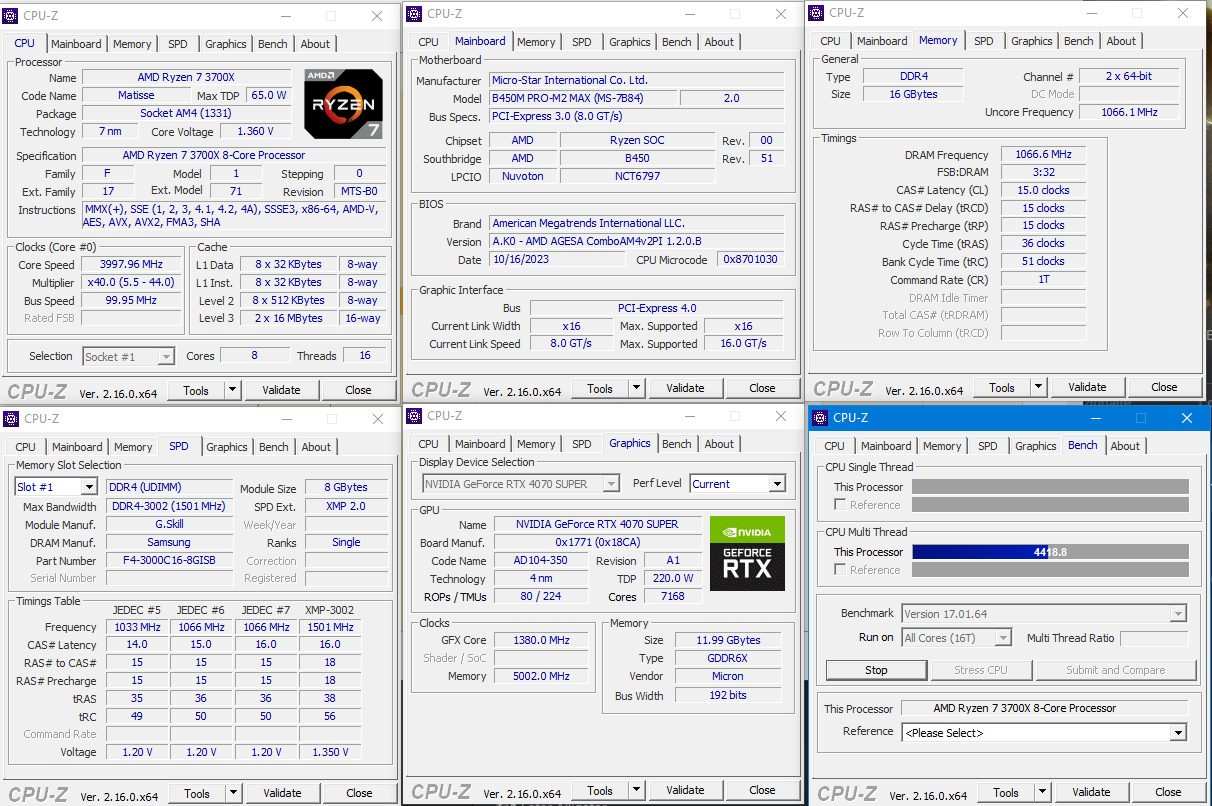Click the multi thread Reference bar
The height and width of the screenshot is (806, 1212).
(1050, 570)
